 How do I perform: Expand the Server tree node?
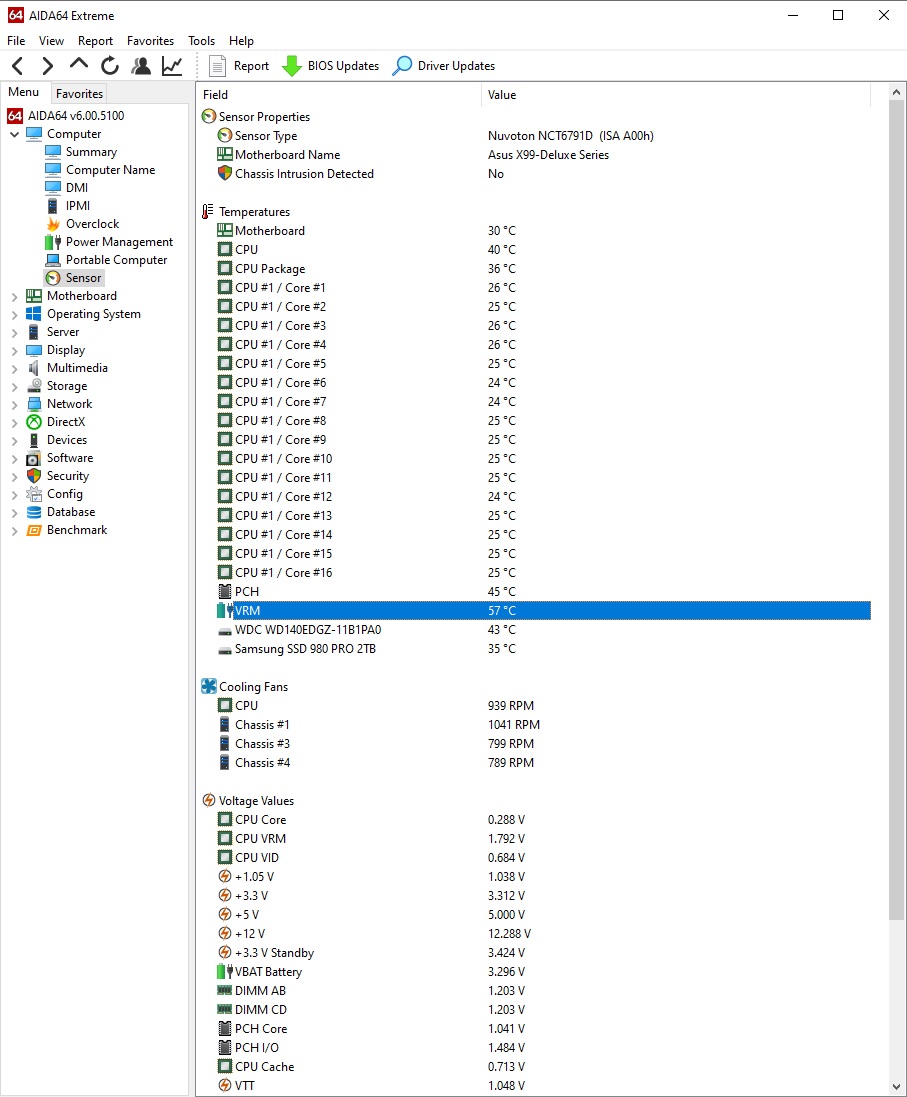[x=15, y=332]
